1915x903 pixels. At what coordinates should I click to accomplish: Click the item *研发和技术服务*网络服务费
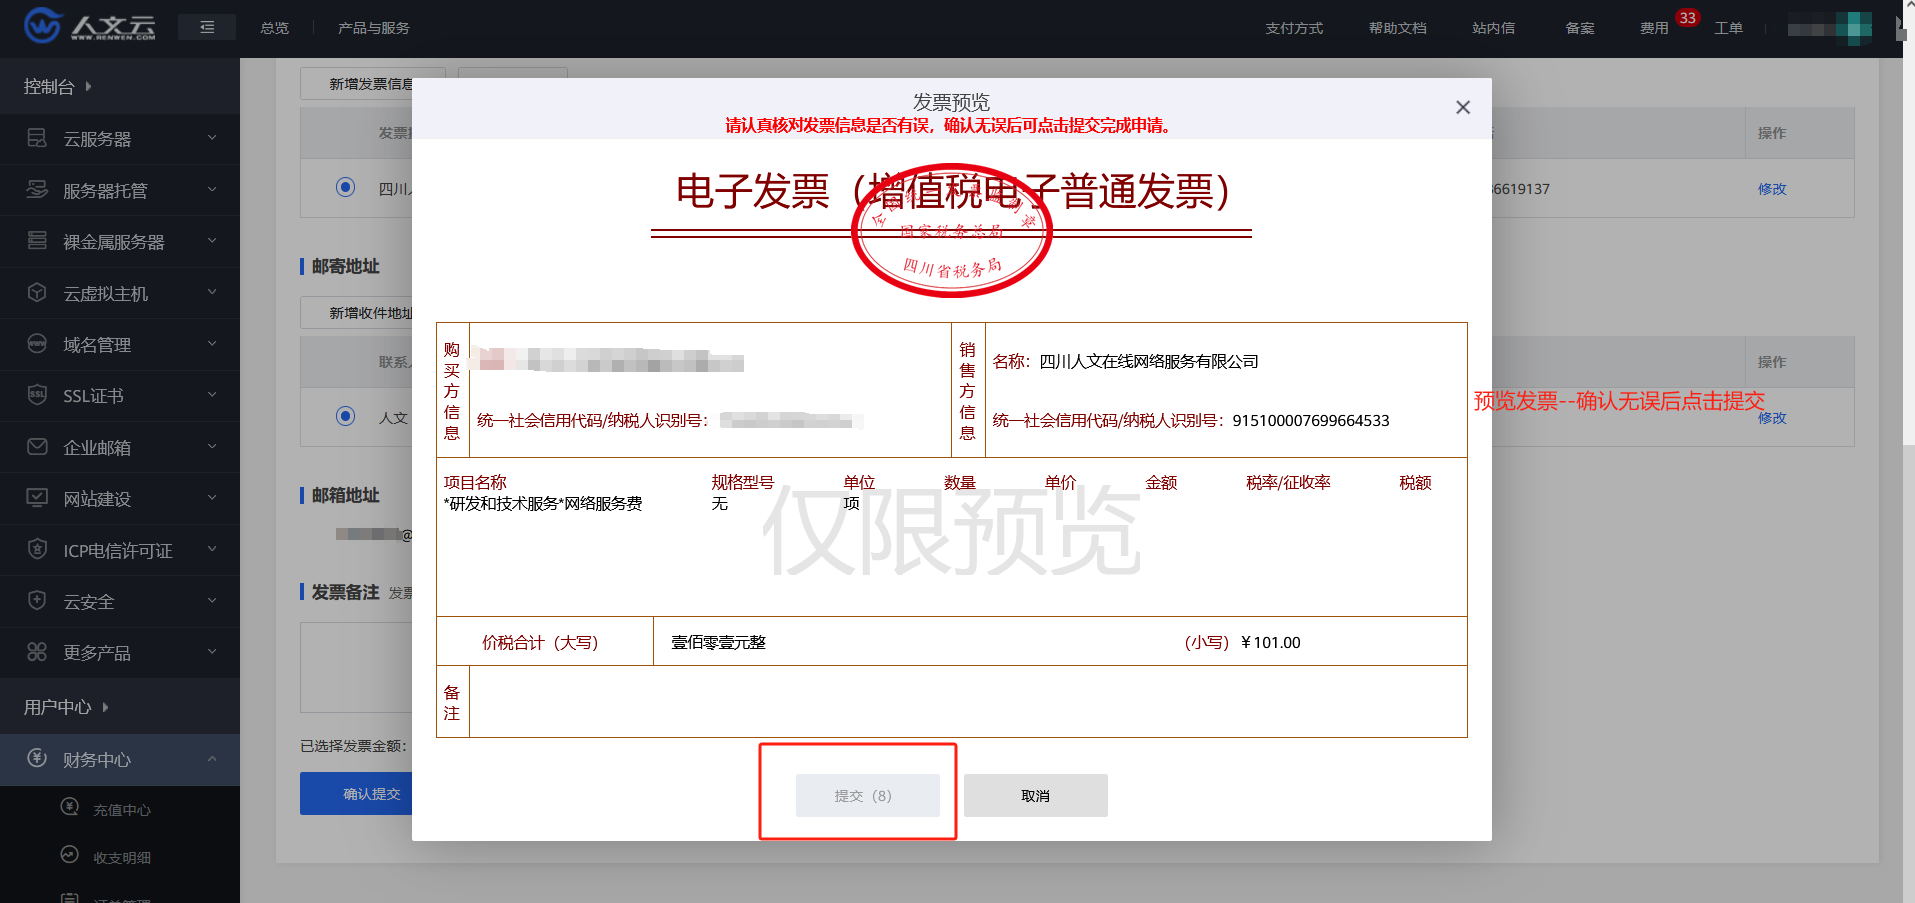click(543, 503)
